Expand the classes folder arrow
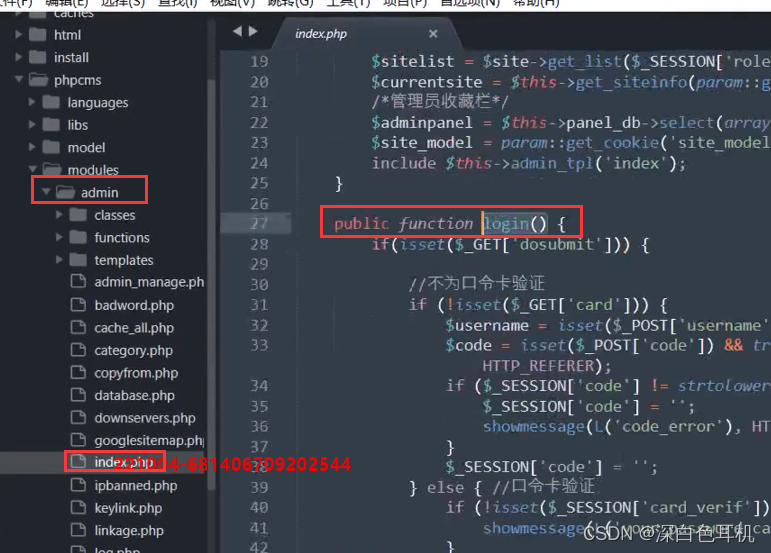This screenshot has height=553, width=771. pos(59,215)
